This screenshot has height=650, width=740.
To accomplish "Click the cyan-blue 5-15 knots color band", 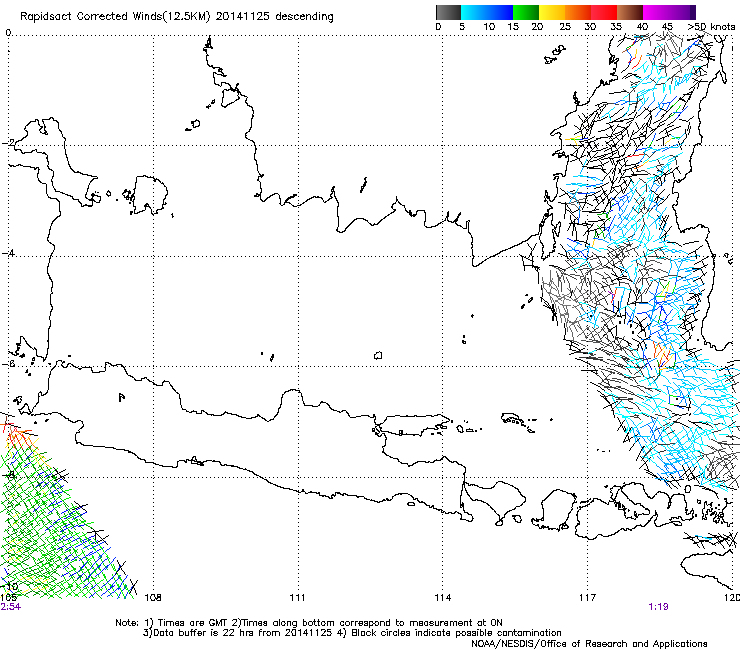I will point(487,12).
